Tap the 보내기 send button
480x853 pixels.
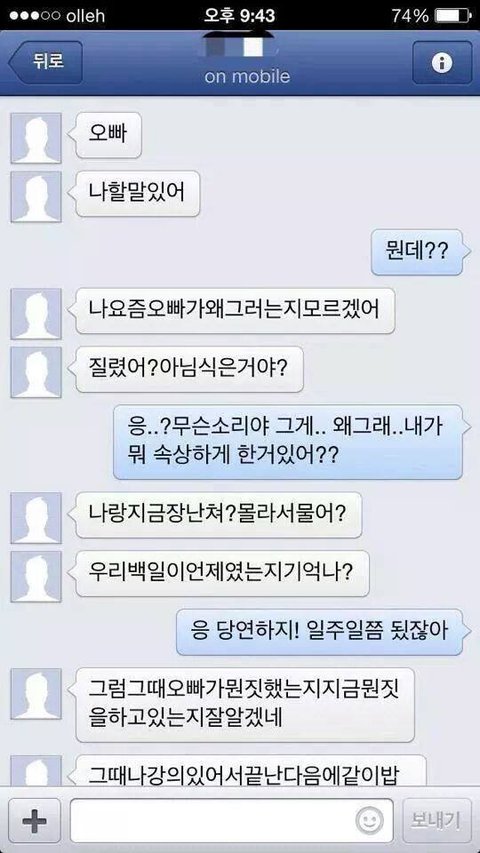[437, 820]
